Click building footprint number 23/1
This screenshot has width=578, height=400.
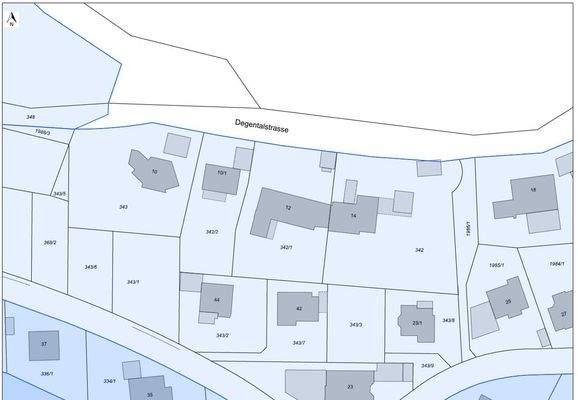417,323
